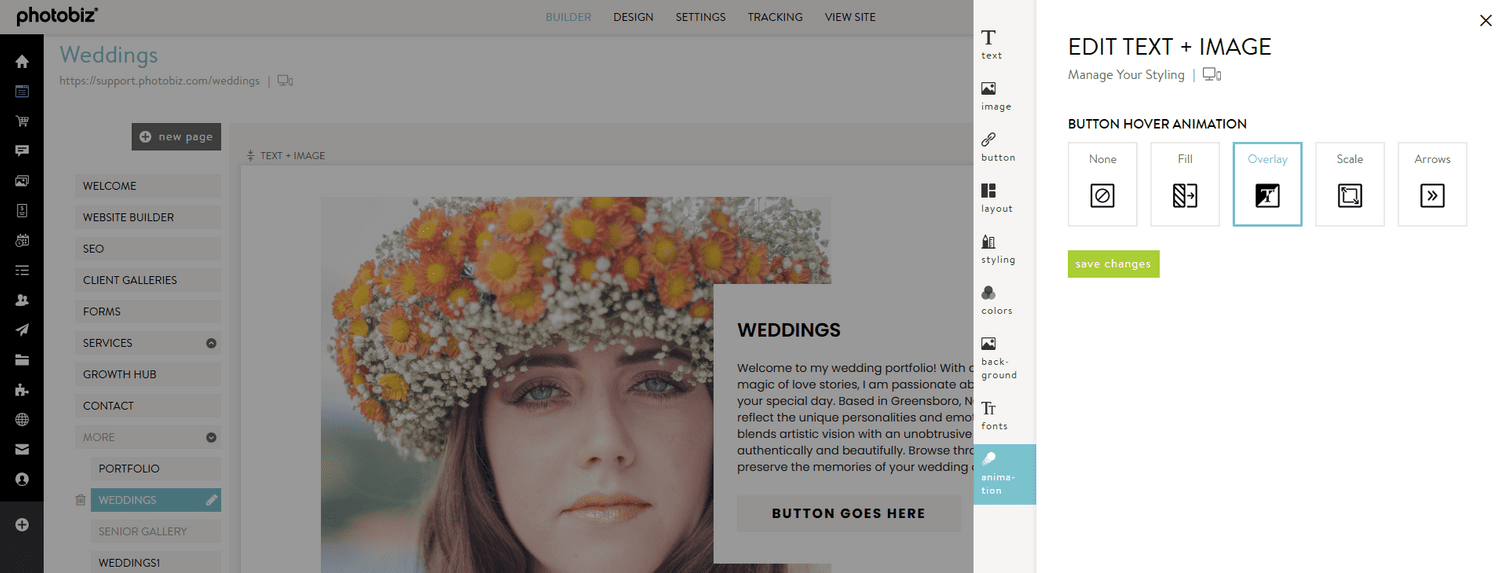Select the Senior Gallery subpage
This screenshot has width=1500, height=573.
pyautogui.click(x=156, y=531)
